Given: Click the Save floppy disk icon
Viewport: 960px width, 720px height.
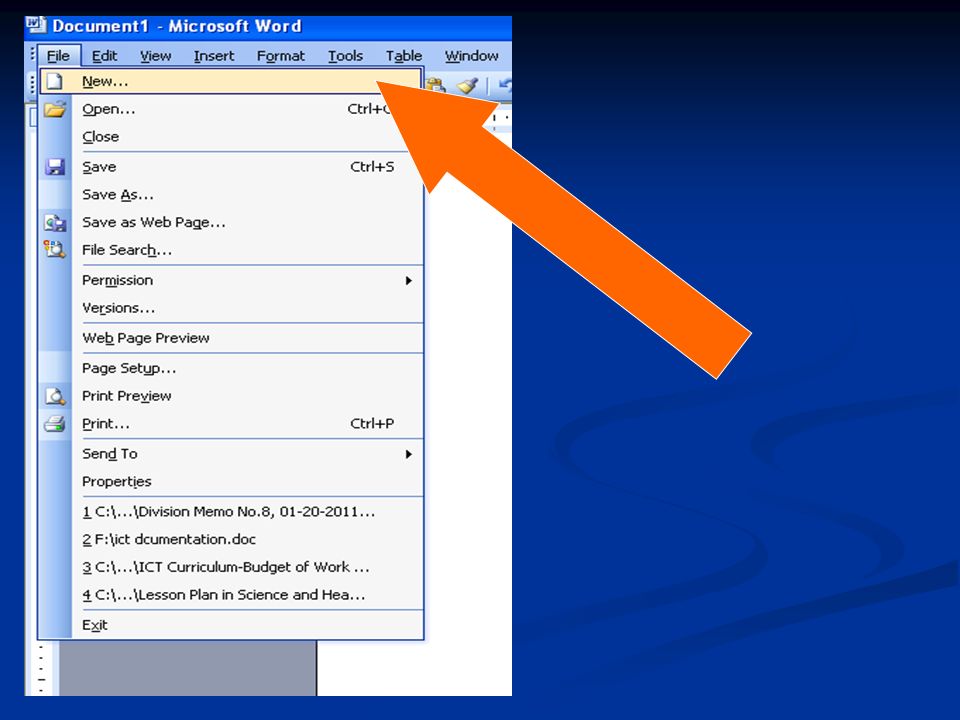Looking at the screenshot, I should pyautogui.click(x=54, y=167).
